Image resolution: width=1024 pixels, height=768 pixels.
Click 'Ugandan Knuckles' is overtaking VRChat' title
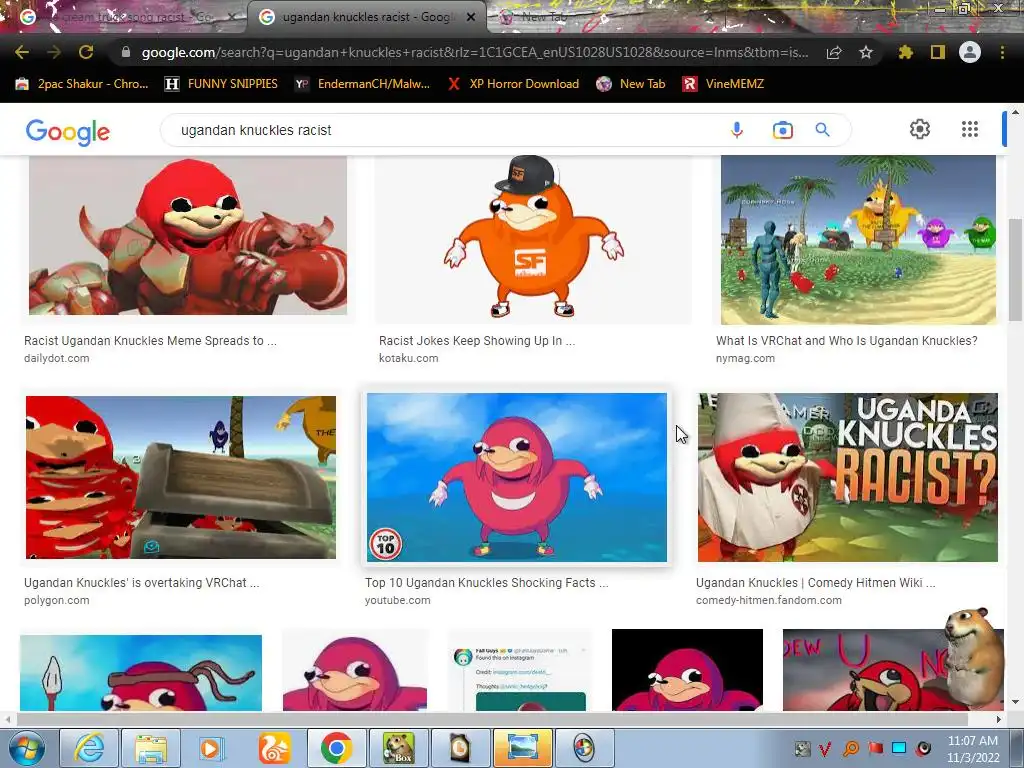tap(142, 583)
